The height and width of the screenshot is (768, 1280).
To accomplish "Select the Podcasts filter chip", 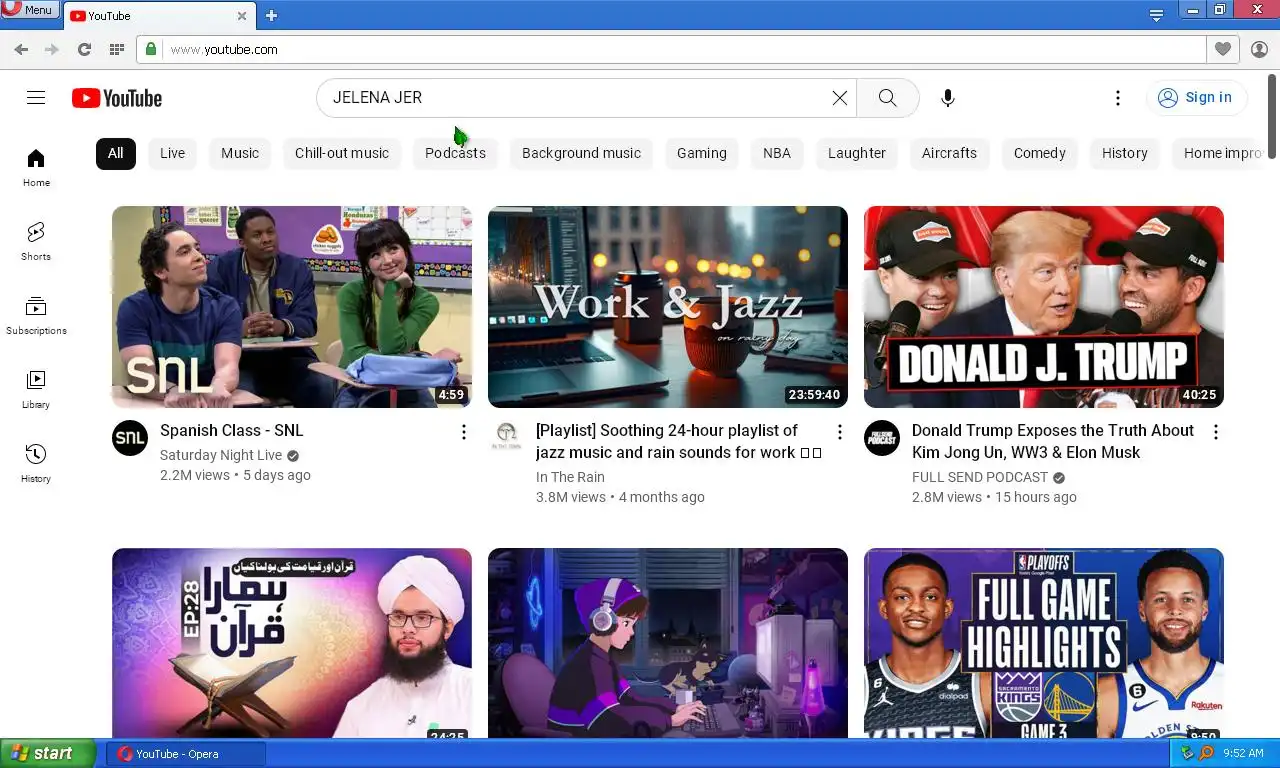I will tap(455, 153).
